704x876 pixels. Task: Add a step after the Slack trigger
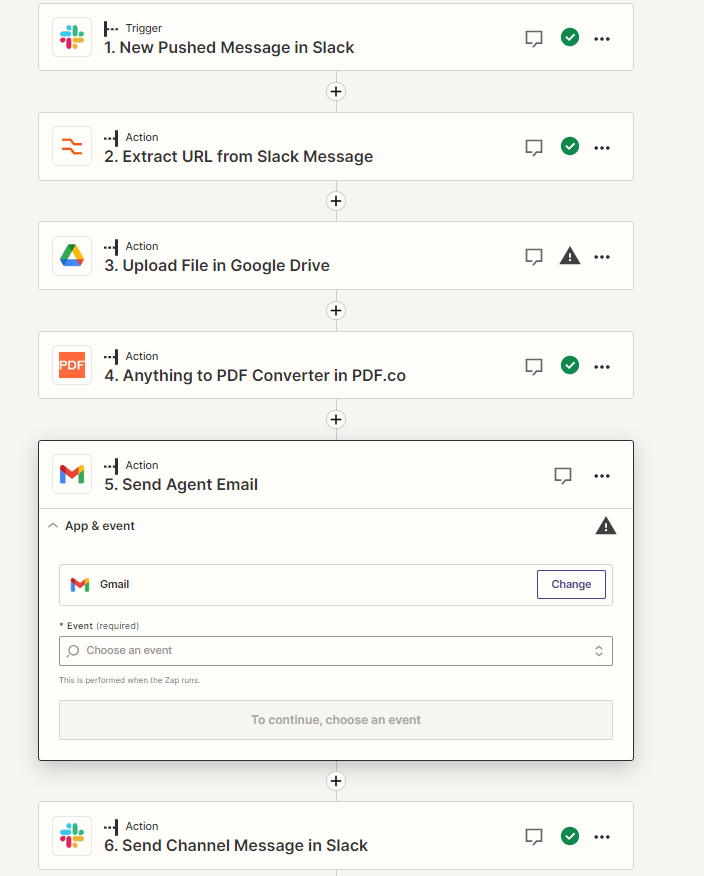tap(336, 92)
